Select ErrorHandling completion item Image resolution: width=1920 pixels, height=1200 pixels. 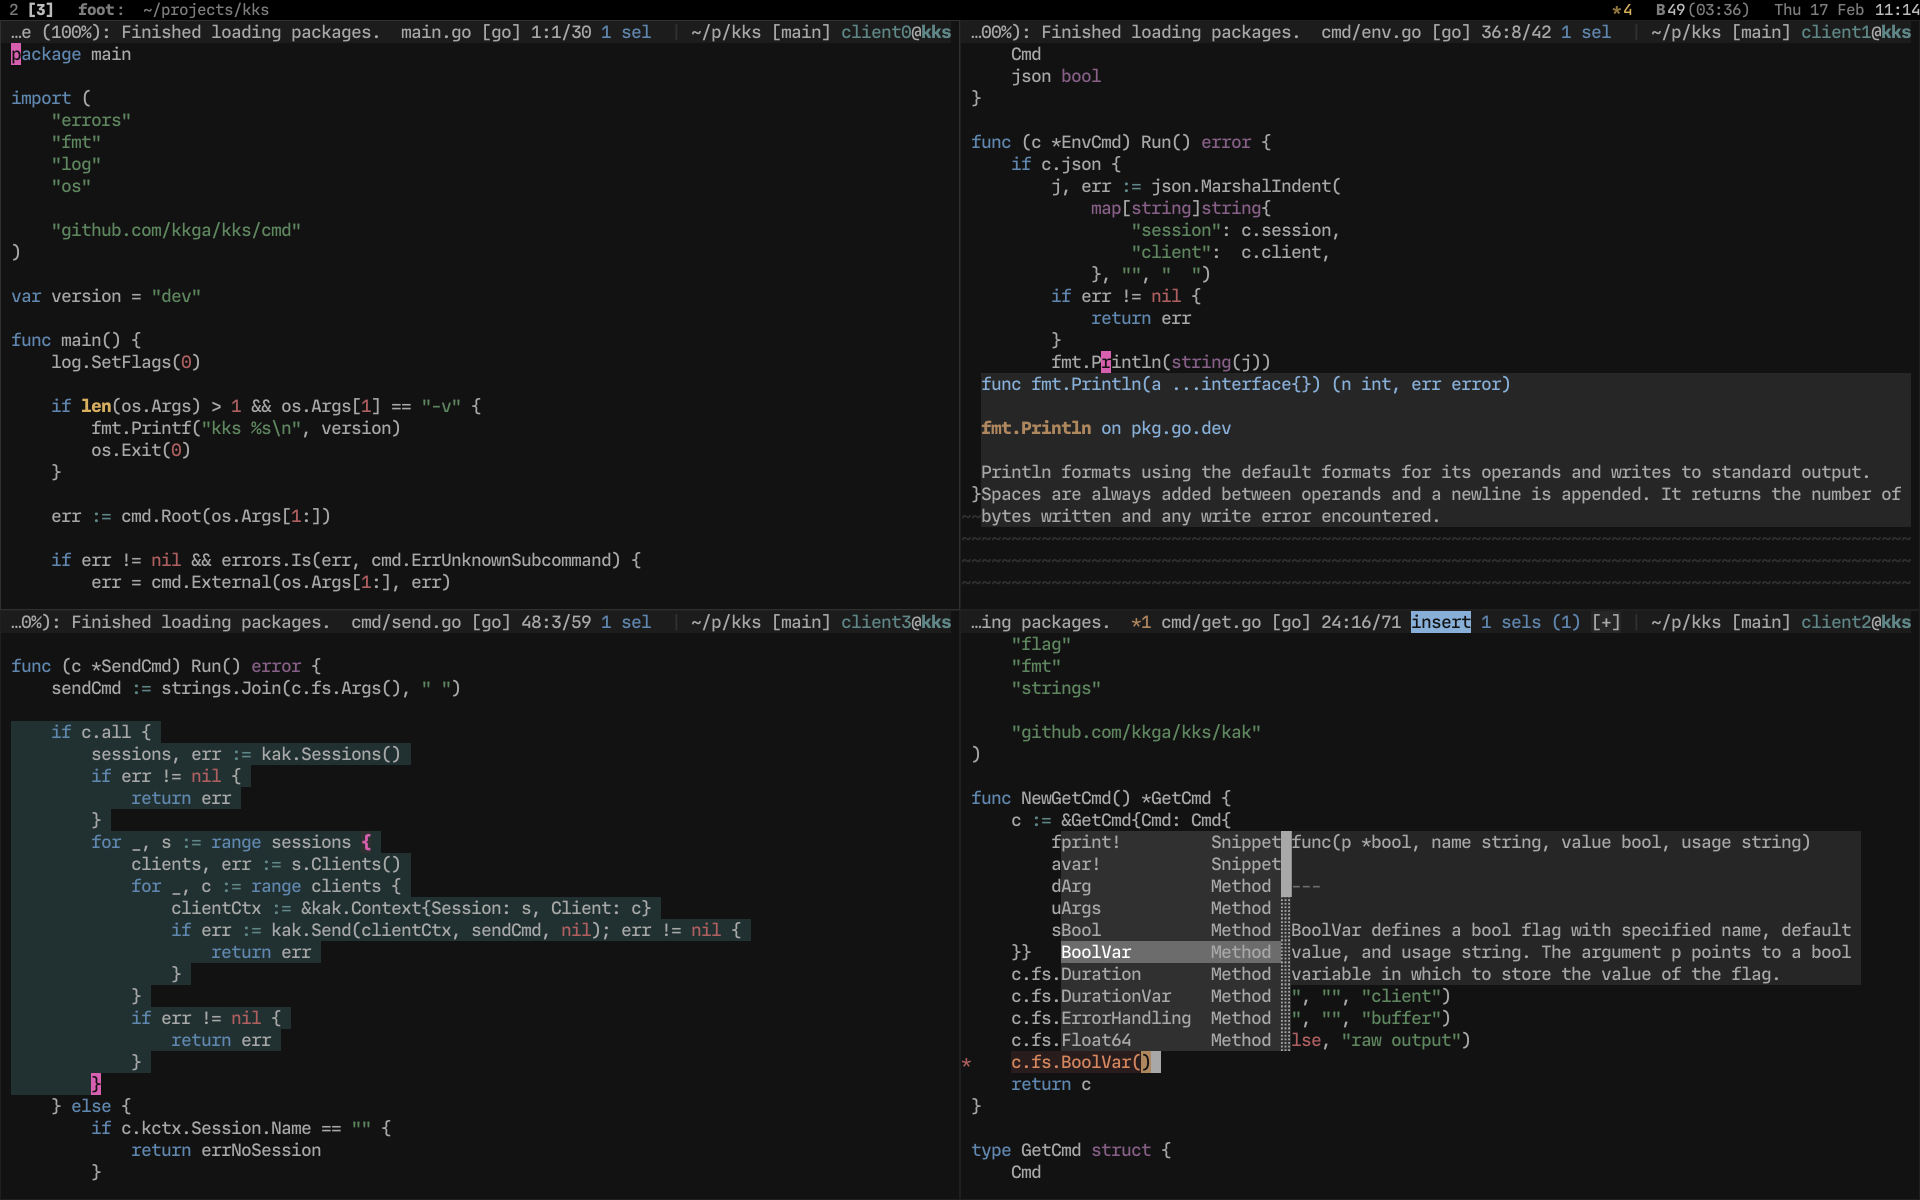(1125, 1018)
